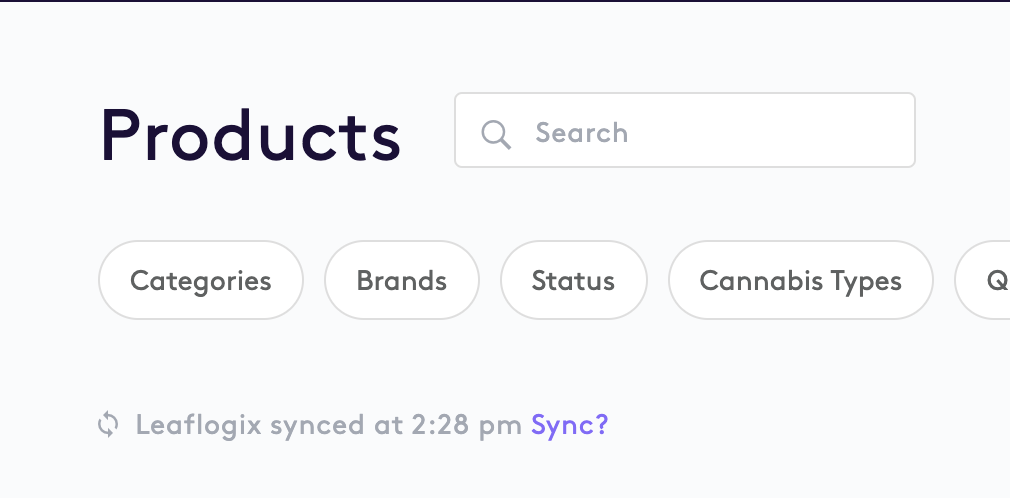Choose the Categories pill button
1010x498 pixels.
click(x=201, y=280)
